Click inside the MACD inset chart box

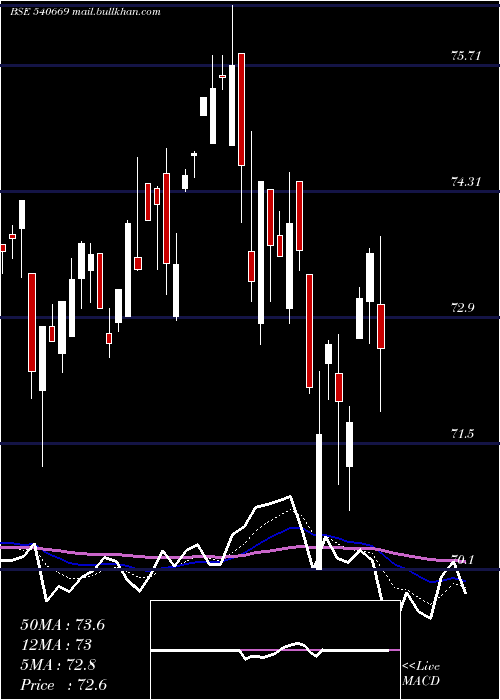(x=275, y=650)
